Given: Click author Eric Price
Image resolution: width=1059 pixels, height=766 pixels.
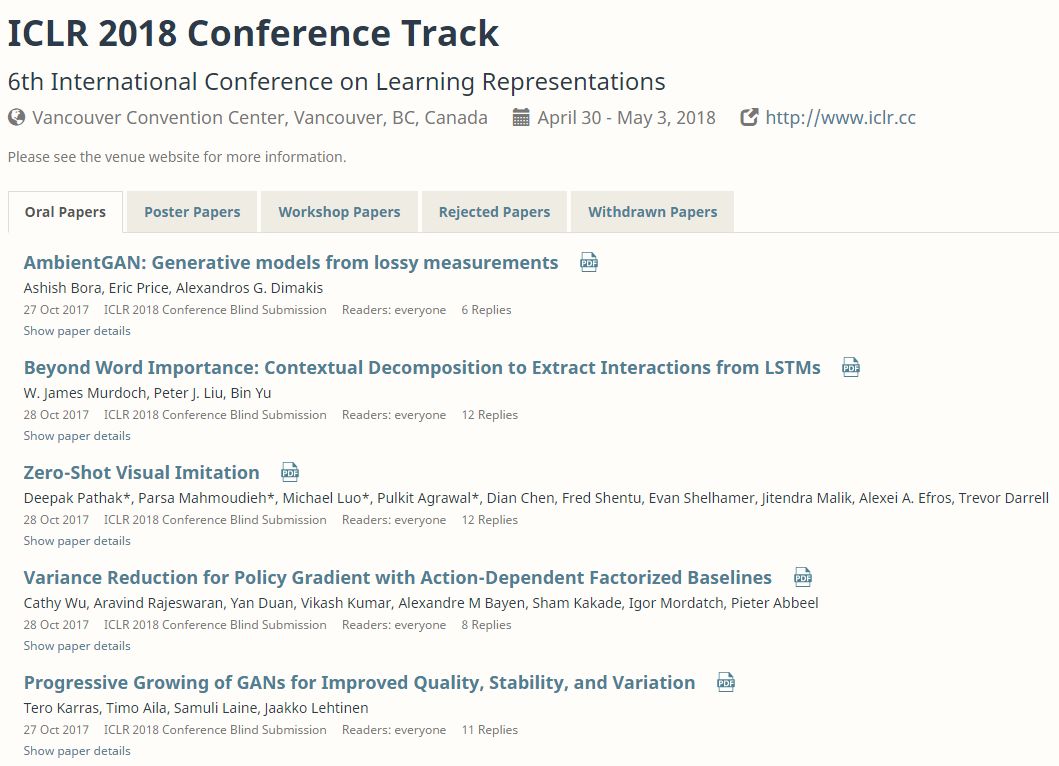Looking at the screenshot, I should (138, 288).
